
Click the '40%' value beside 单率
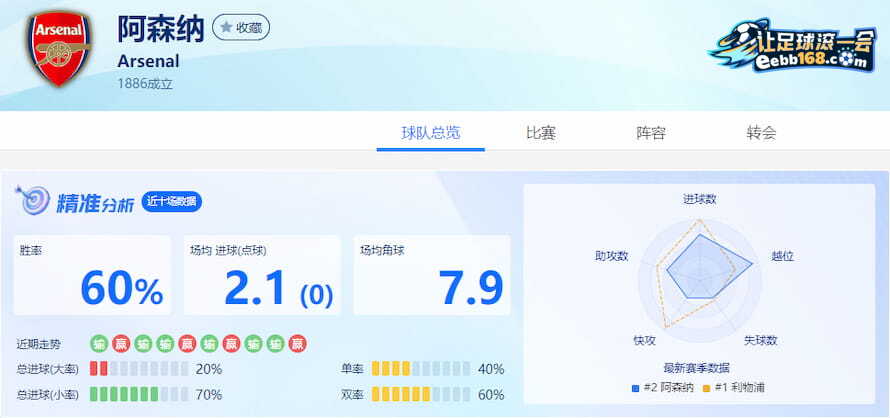point(491,369)
